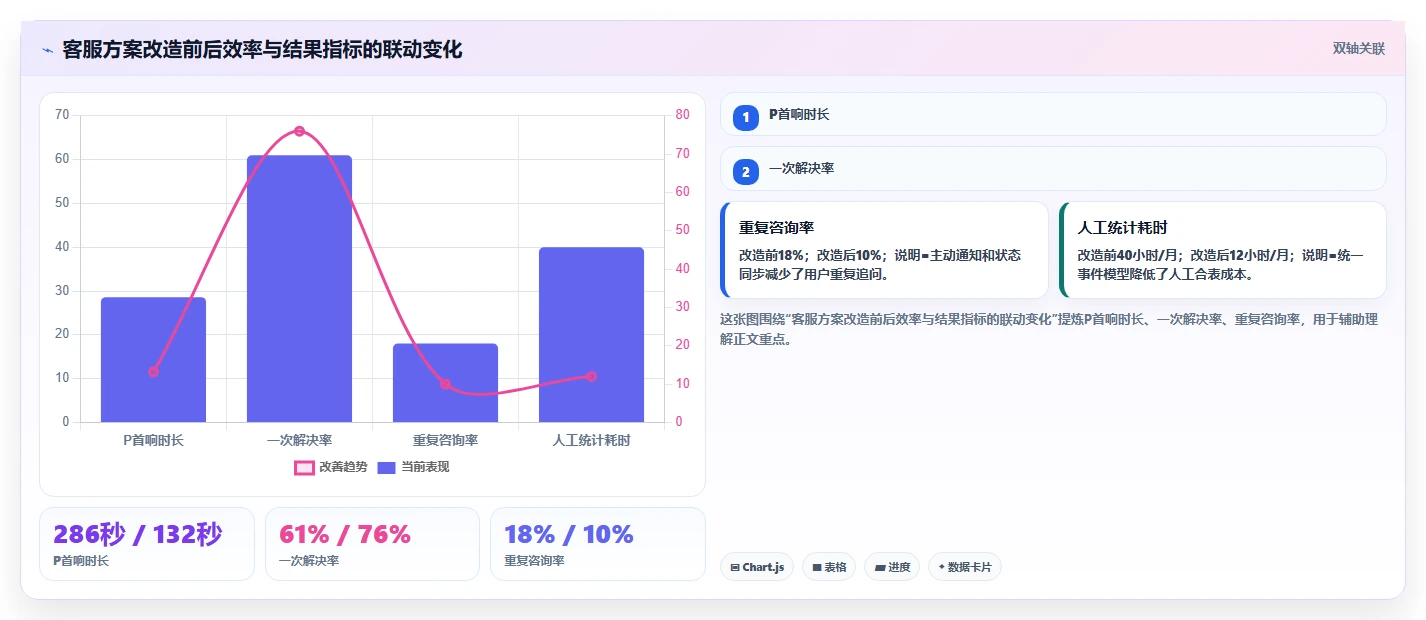Viewport: 1426px width, 620px height.
Task: Click the number 2 badge icon
Action: pyautogui.click(x=745, y=172)
